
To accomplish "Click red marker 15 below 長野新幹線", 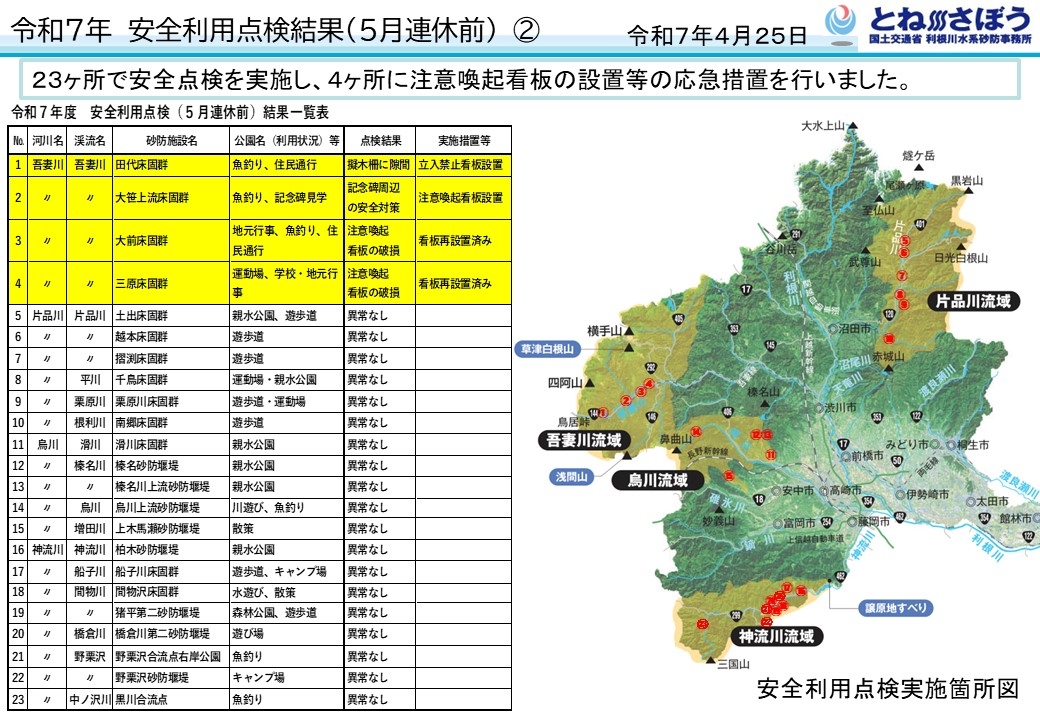I will pos(729,475).
